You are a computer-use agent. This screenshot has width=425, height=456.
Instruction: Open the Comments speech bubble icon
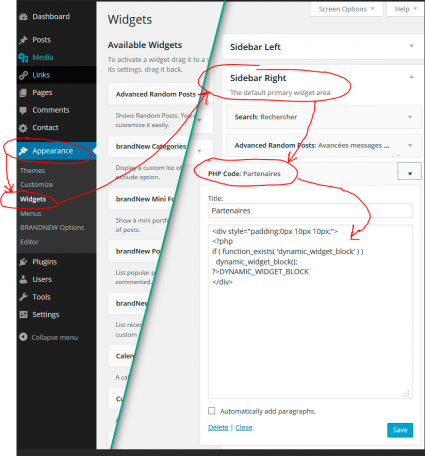[23, 110]
